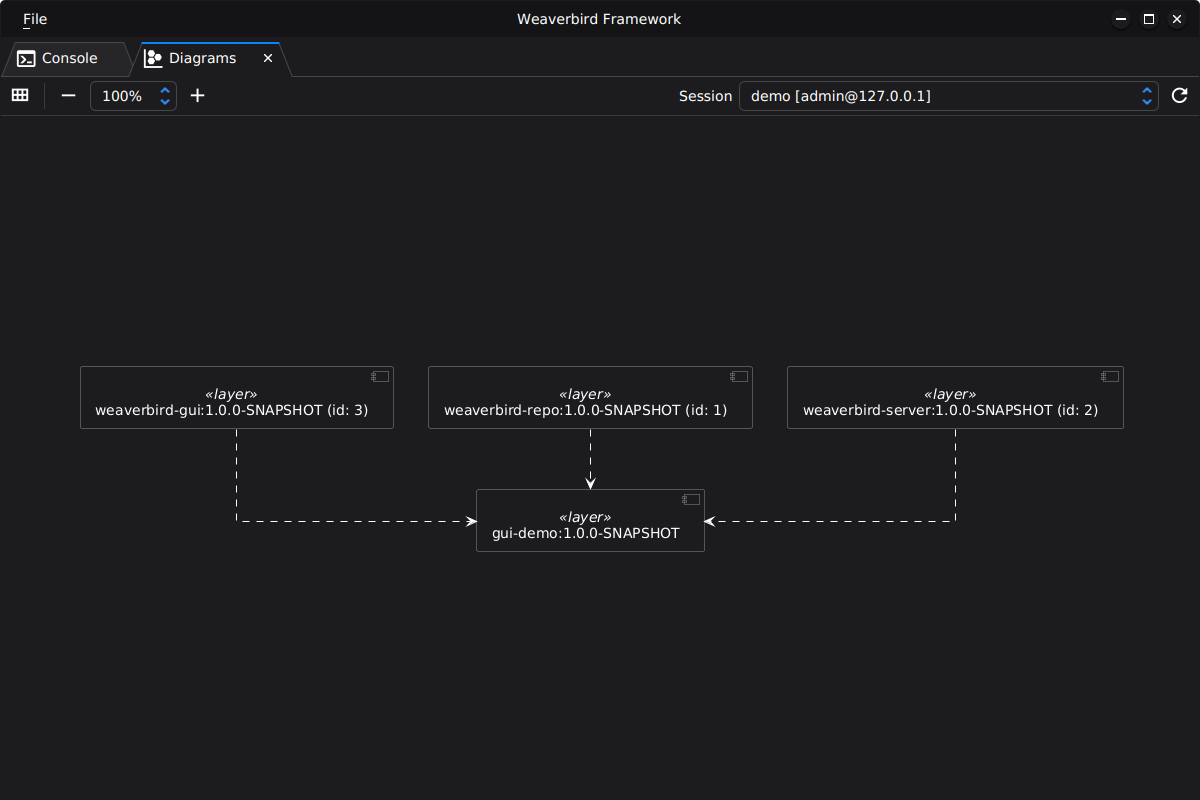Select the component icon on gui-demo node
This screenshot has width=1200, height=800.
[690, 499]
